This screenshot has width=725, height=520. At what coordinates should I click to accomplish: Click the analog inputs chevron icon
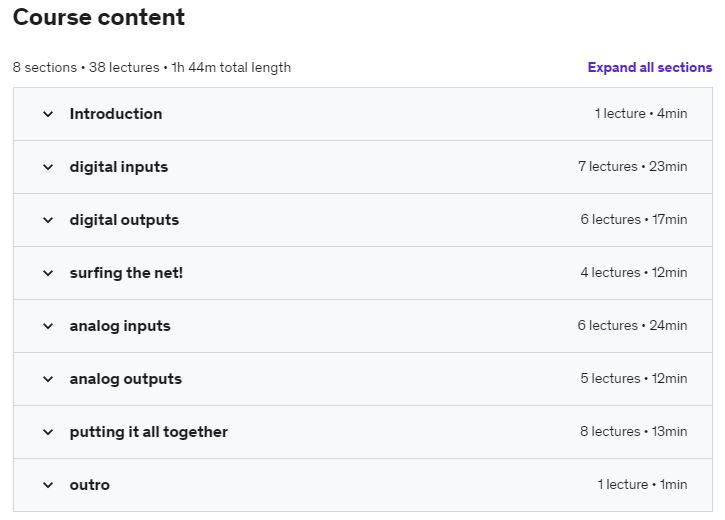point(48,326)
